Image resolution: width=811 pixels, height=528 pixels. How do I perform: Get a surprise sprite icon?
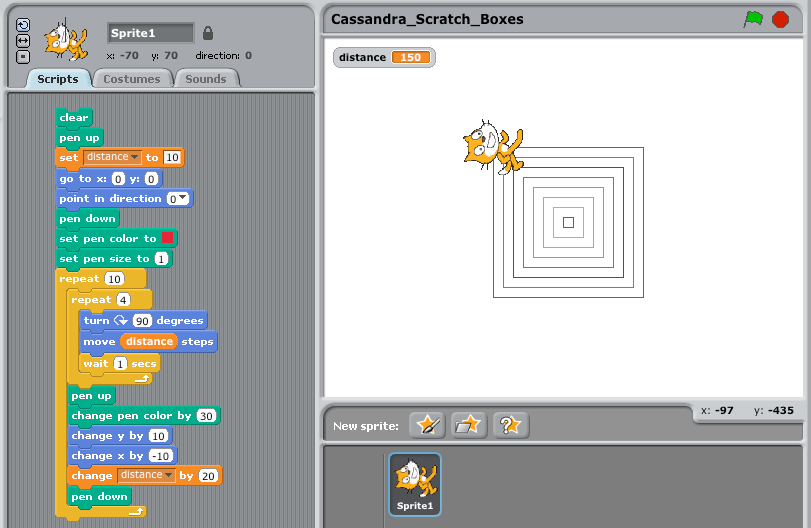pos(510,425)
